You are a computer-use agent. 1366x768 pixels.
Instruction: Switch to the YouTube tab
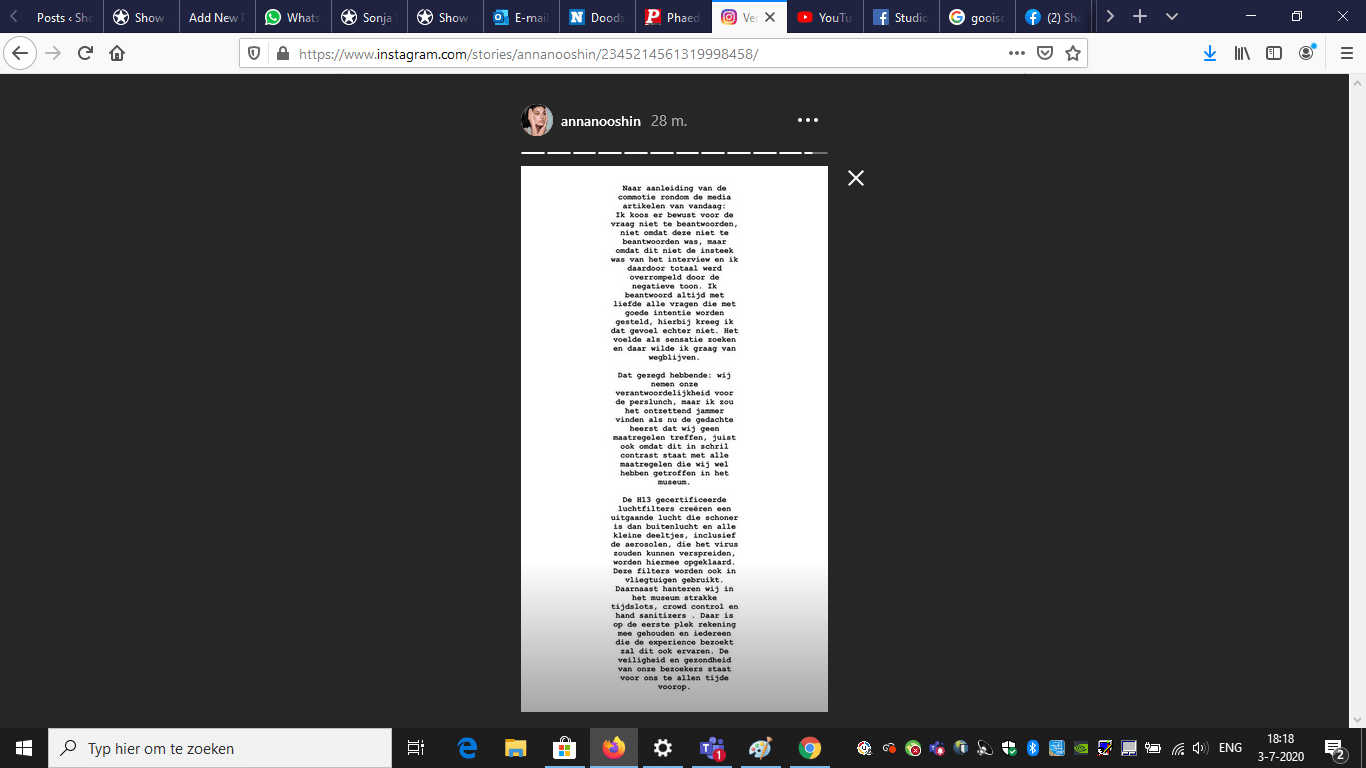[824, 17]
